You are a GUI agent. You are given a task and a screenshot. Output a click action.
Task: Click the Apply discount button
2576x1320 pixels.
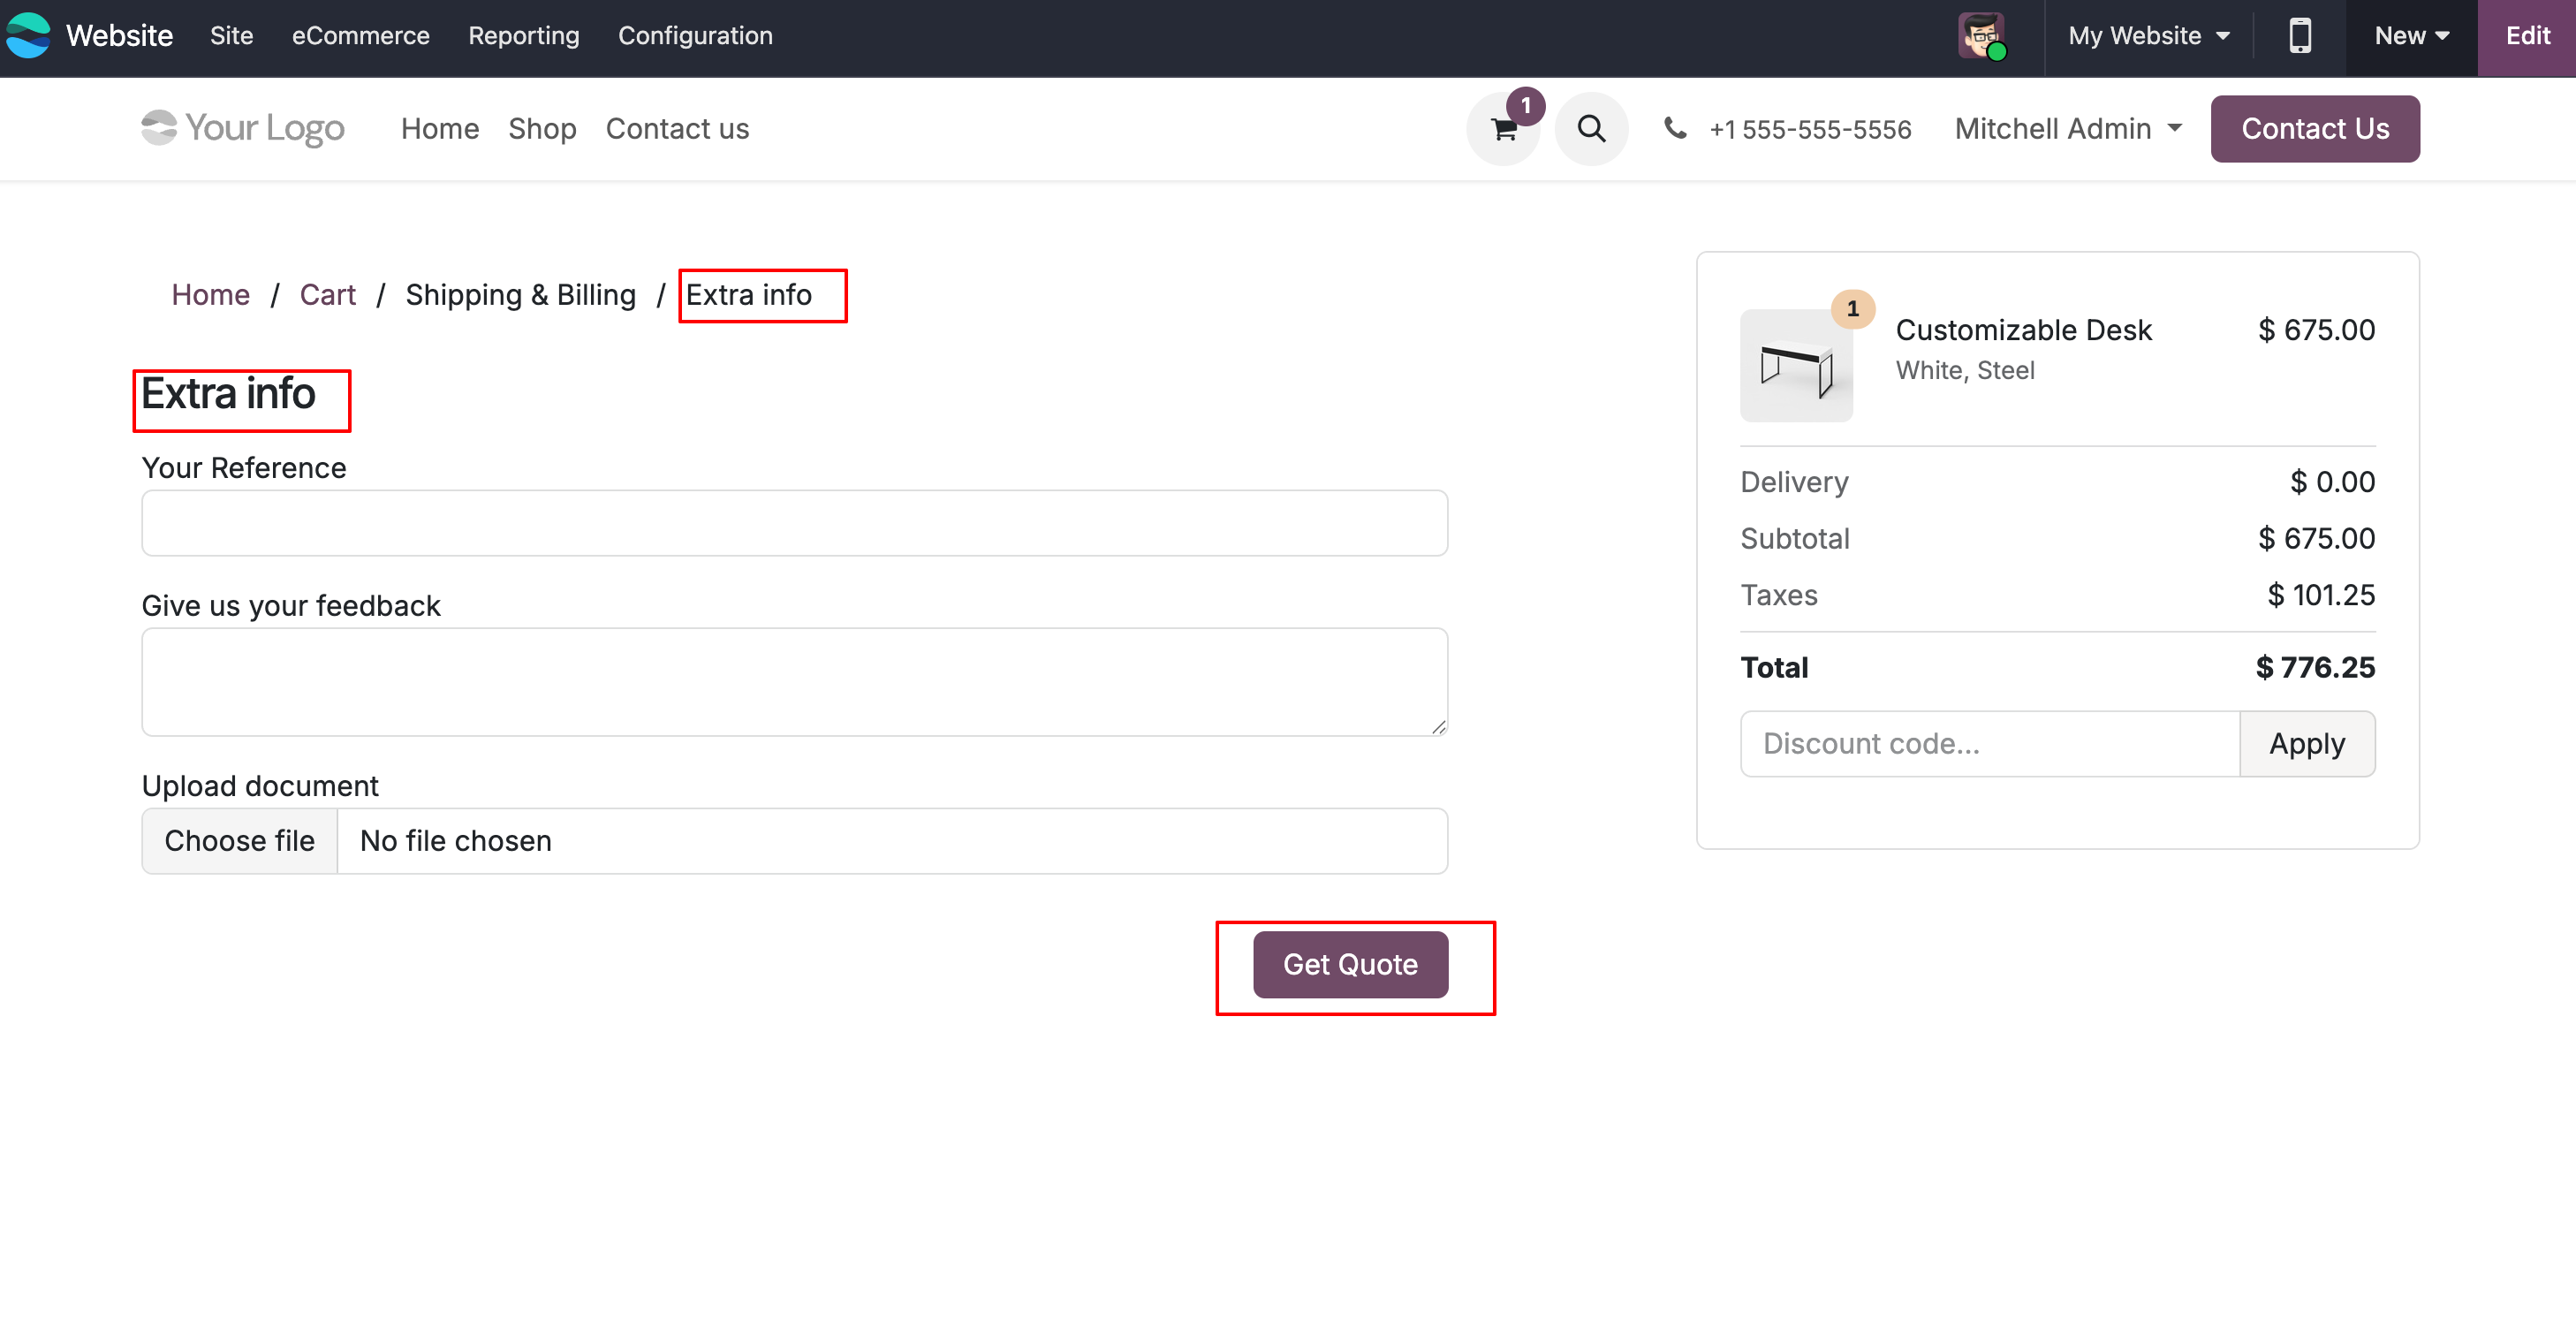[x=2307, y=744]
